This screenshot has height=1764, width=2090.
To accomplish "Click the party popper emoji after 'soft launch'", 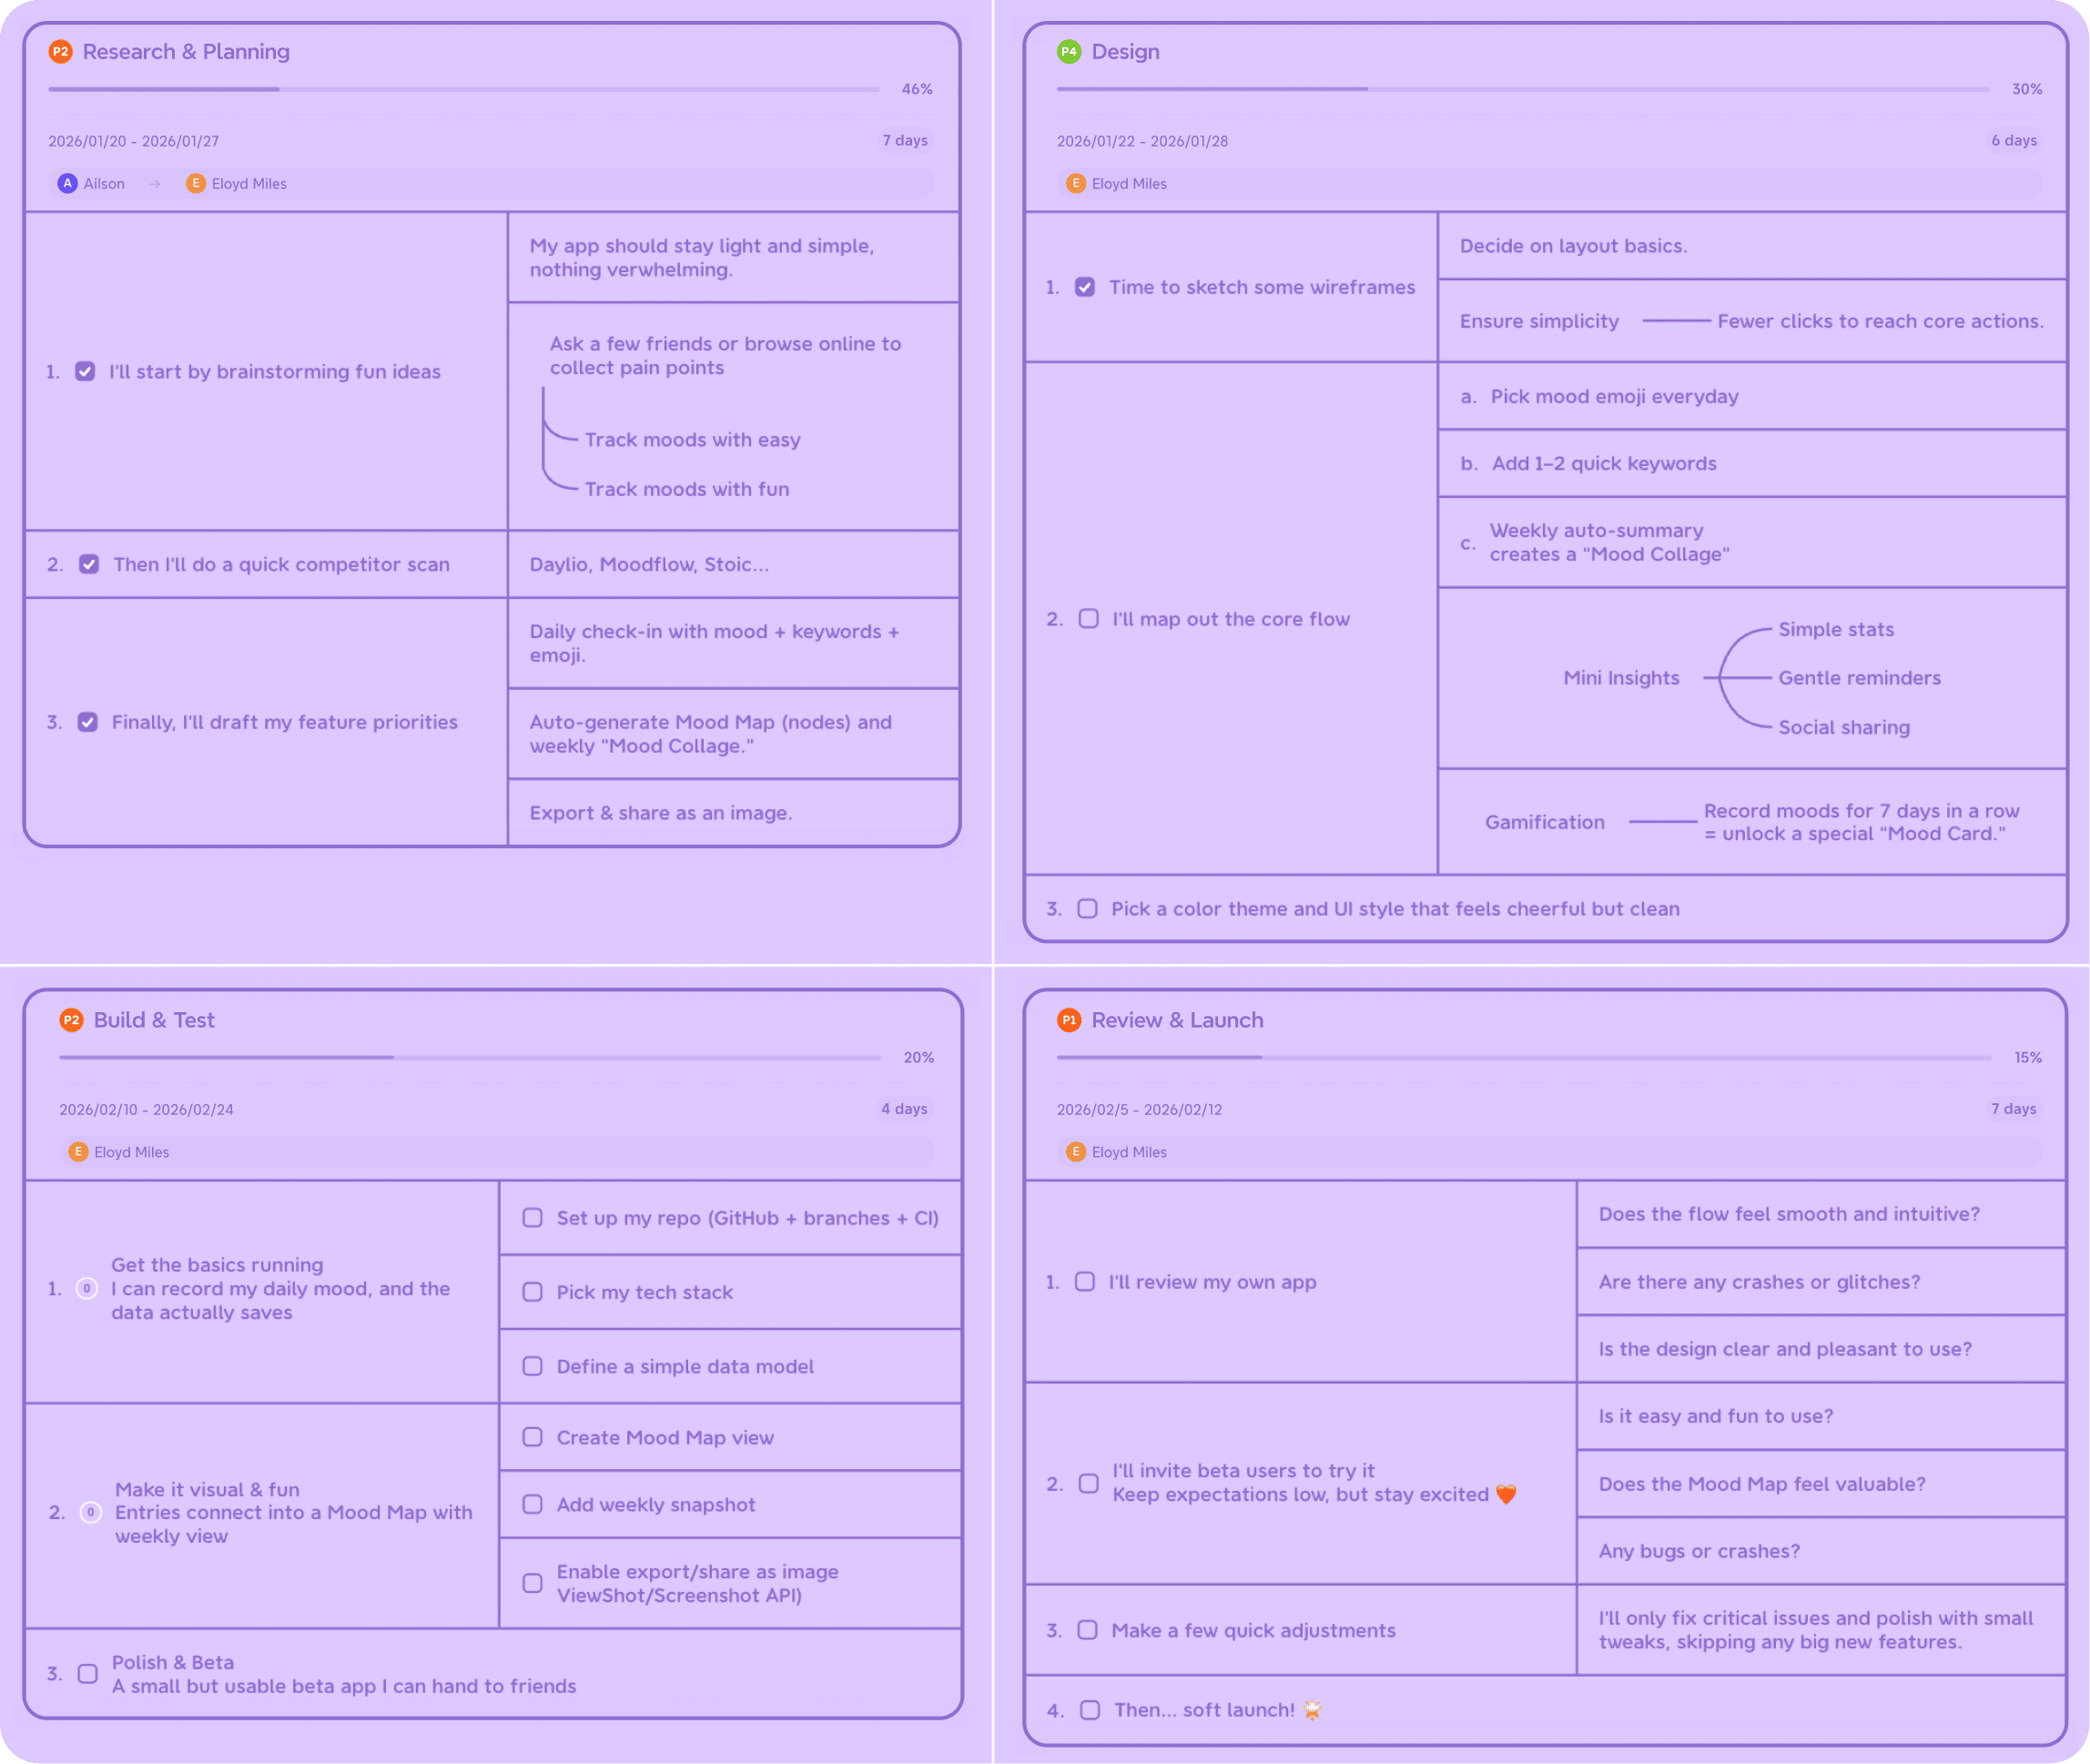I will [1313, 1710].
